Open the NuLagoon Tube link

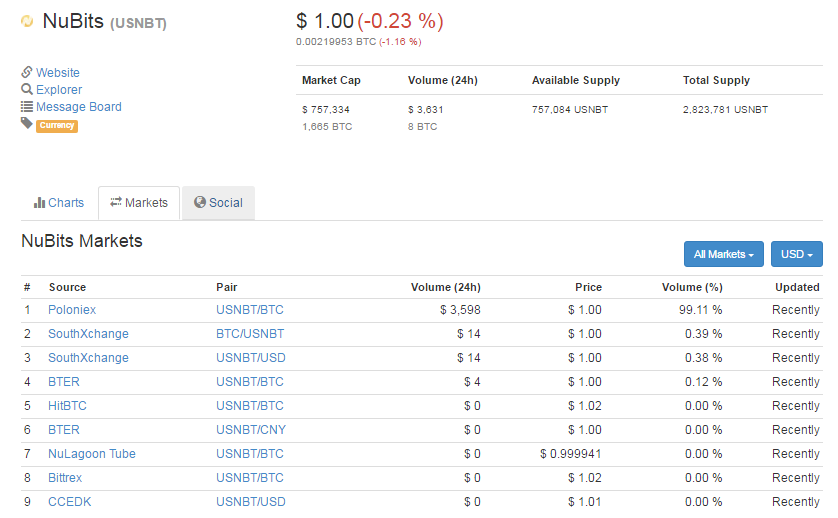92,454
